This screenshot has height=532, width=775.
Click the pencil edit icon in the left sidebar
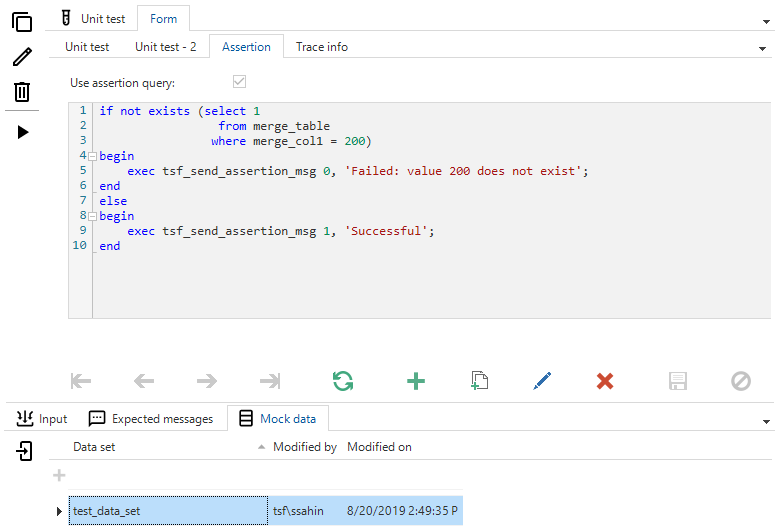tap(22, 57)
